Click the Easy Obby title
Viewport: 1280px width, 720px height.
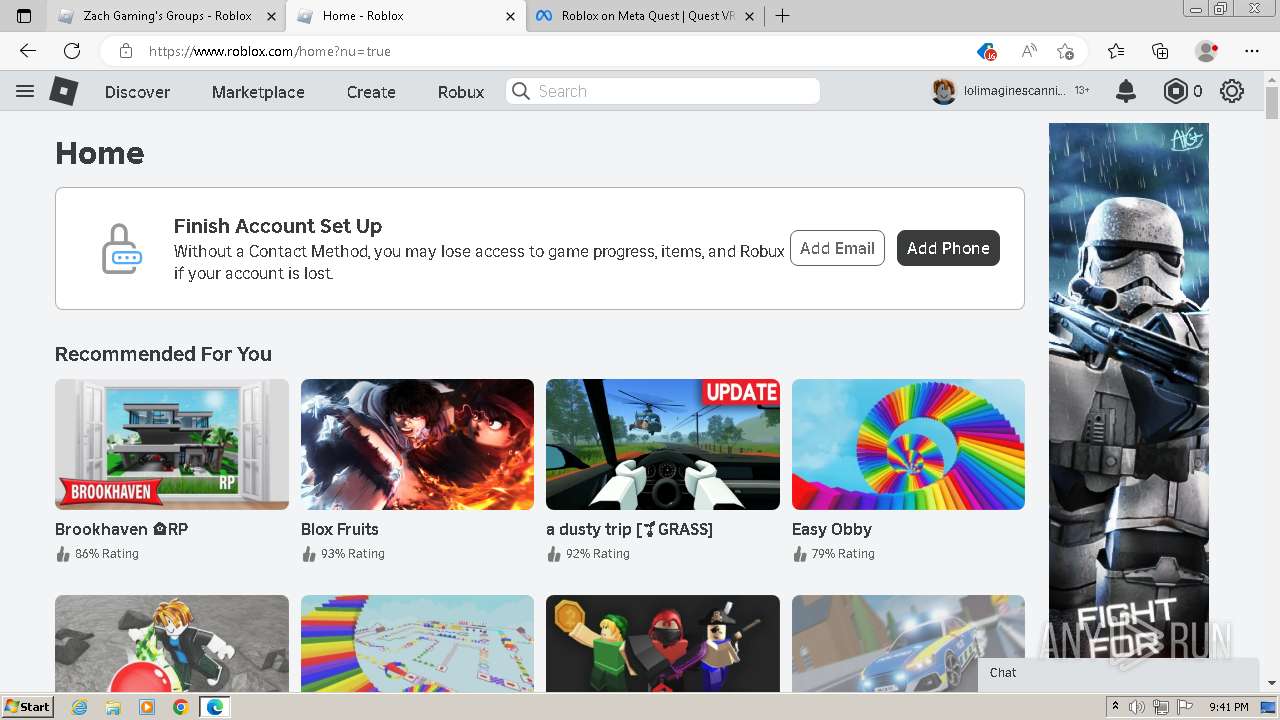pyautogui.click(x=832, y=529)
